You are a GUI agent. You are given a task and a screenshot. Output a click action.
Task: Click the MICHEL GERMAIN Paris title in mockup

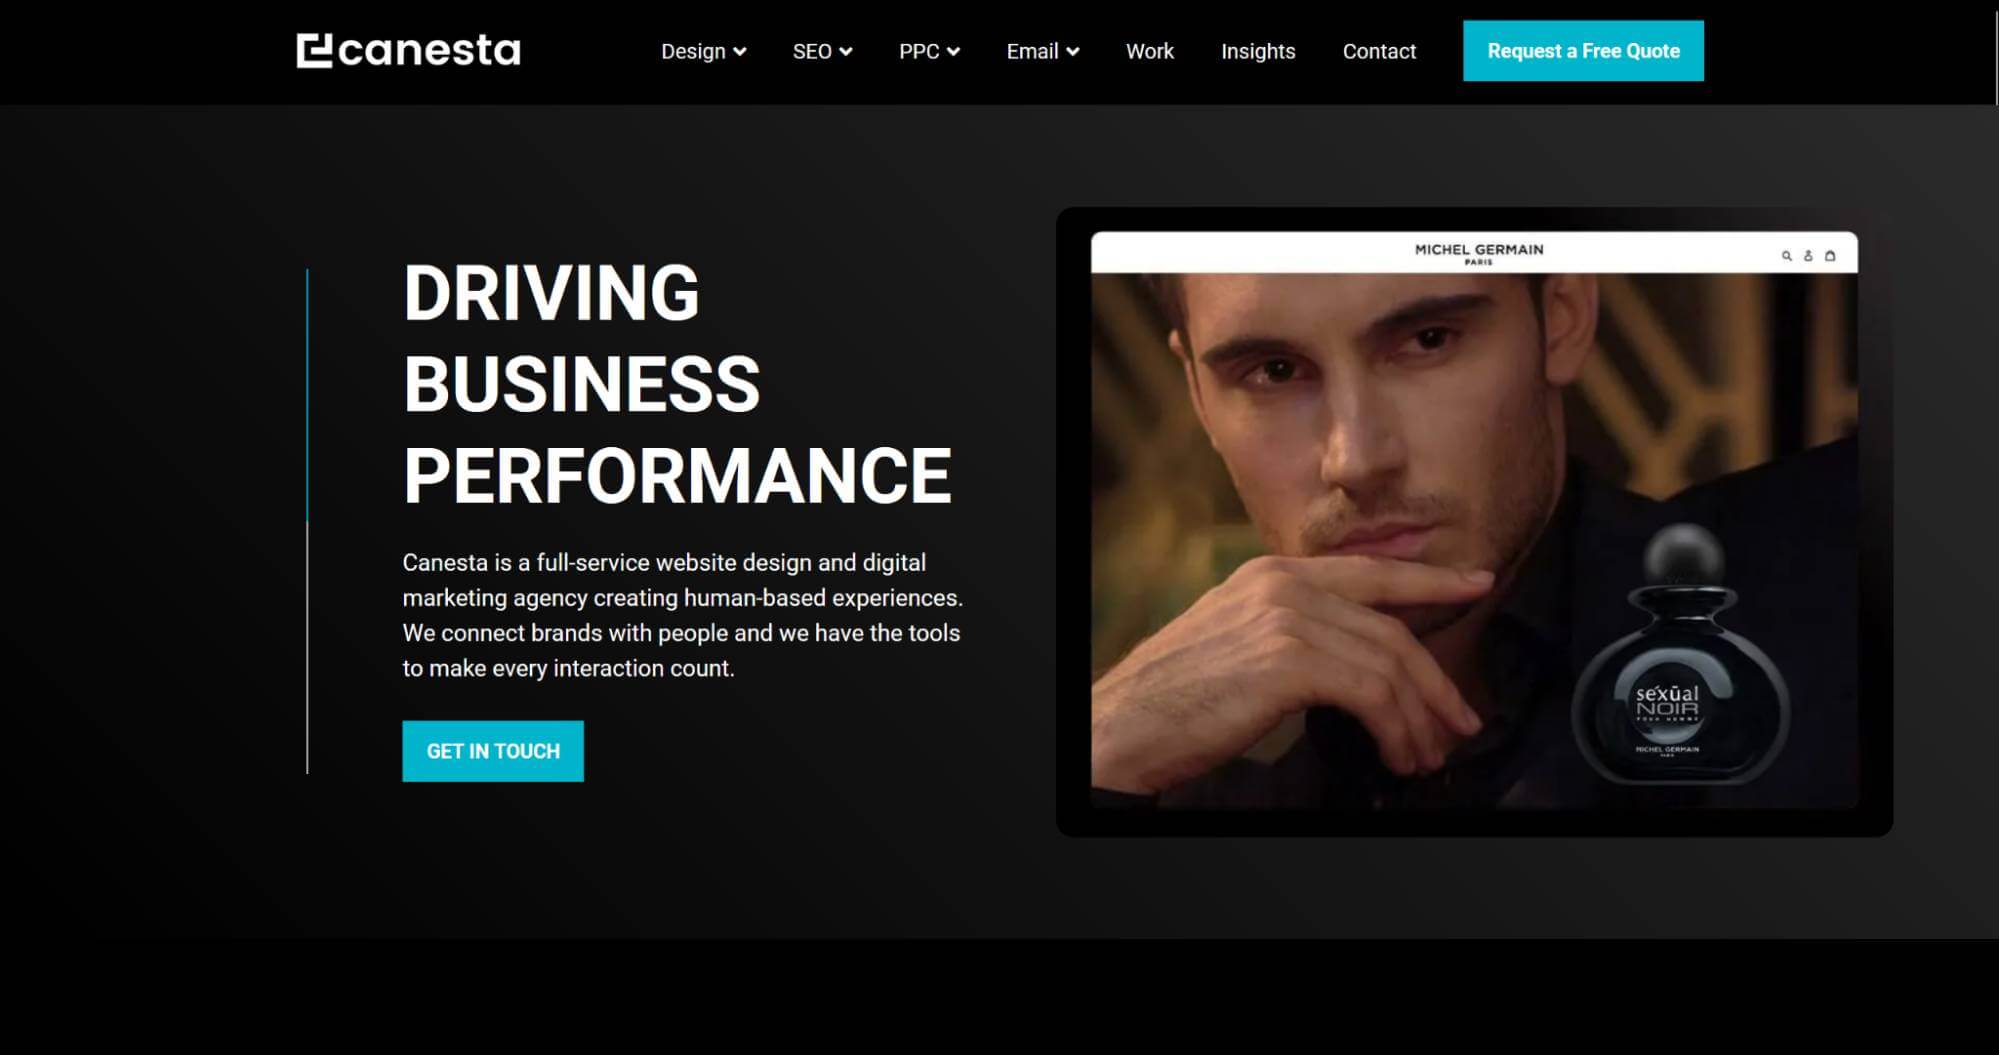tap(1479, 253)
